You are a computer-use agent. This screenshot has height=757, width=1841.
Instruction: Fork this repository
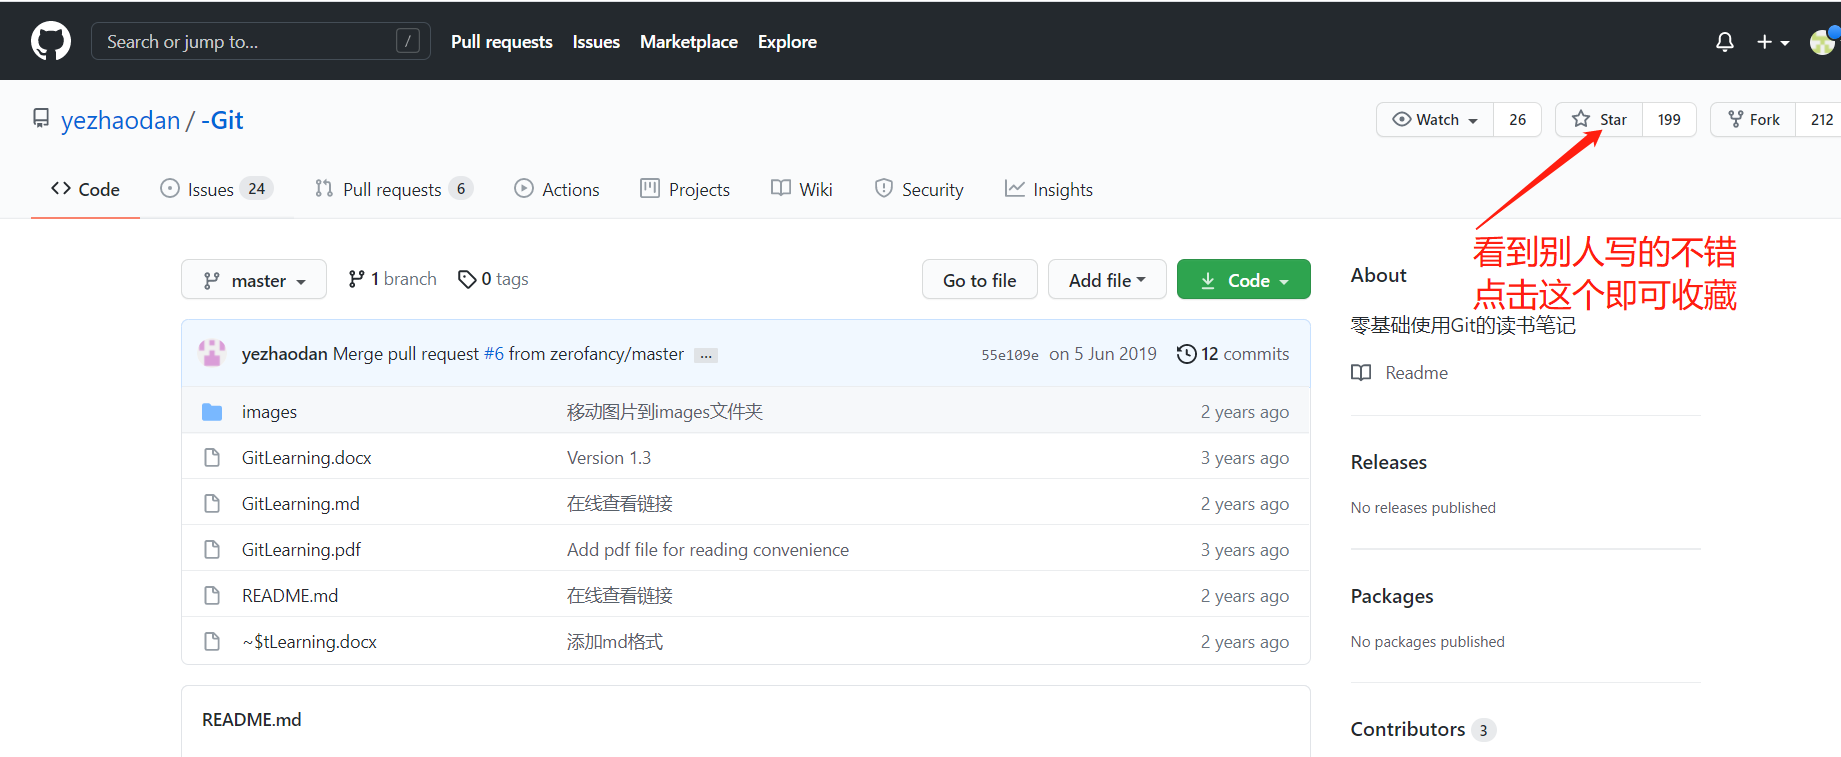pos(1753,120)
